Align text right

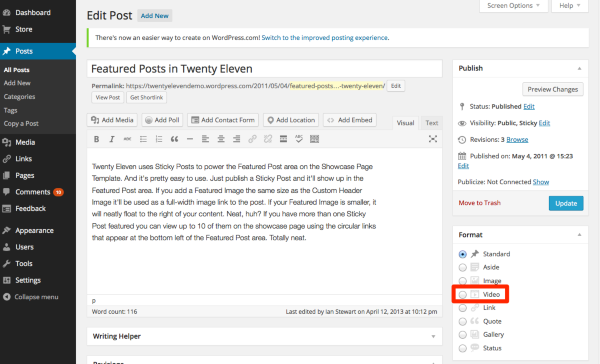236,139
